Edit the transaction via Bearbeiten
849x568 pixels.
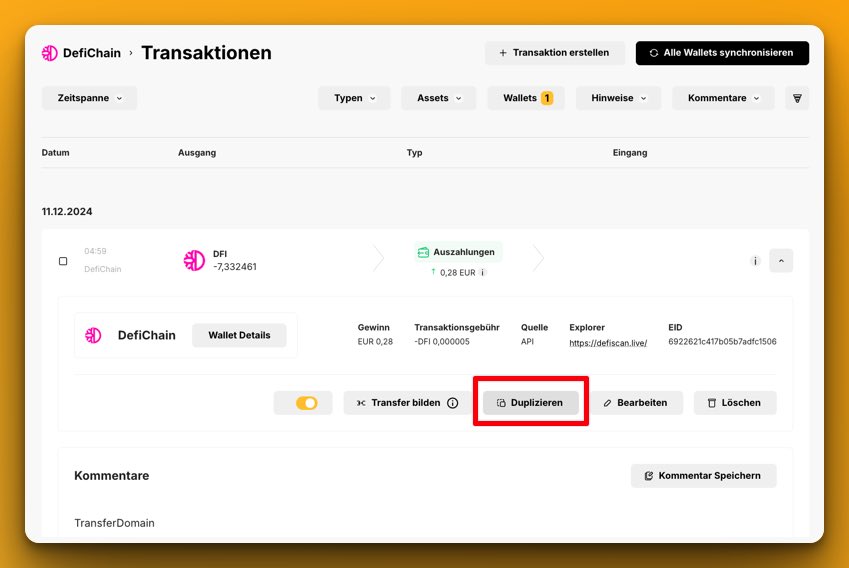[636, 403]
